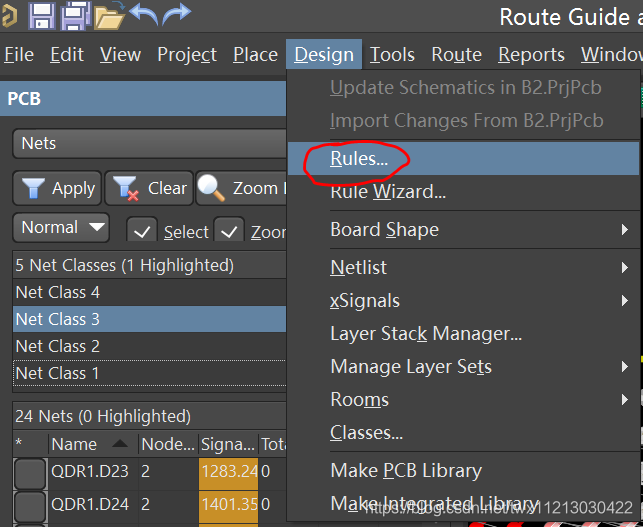This screenshot has width=643, height=527.
Task: Select Make Integrated Library
Action: (x=463, y=504)
